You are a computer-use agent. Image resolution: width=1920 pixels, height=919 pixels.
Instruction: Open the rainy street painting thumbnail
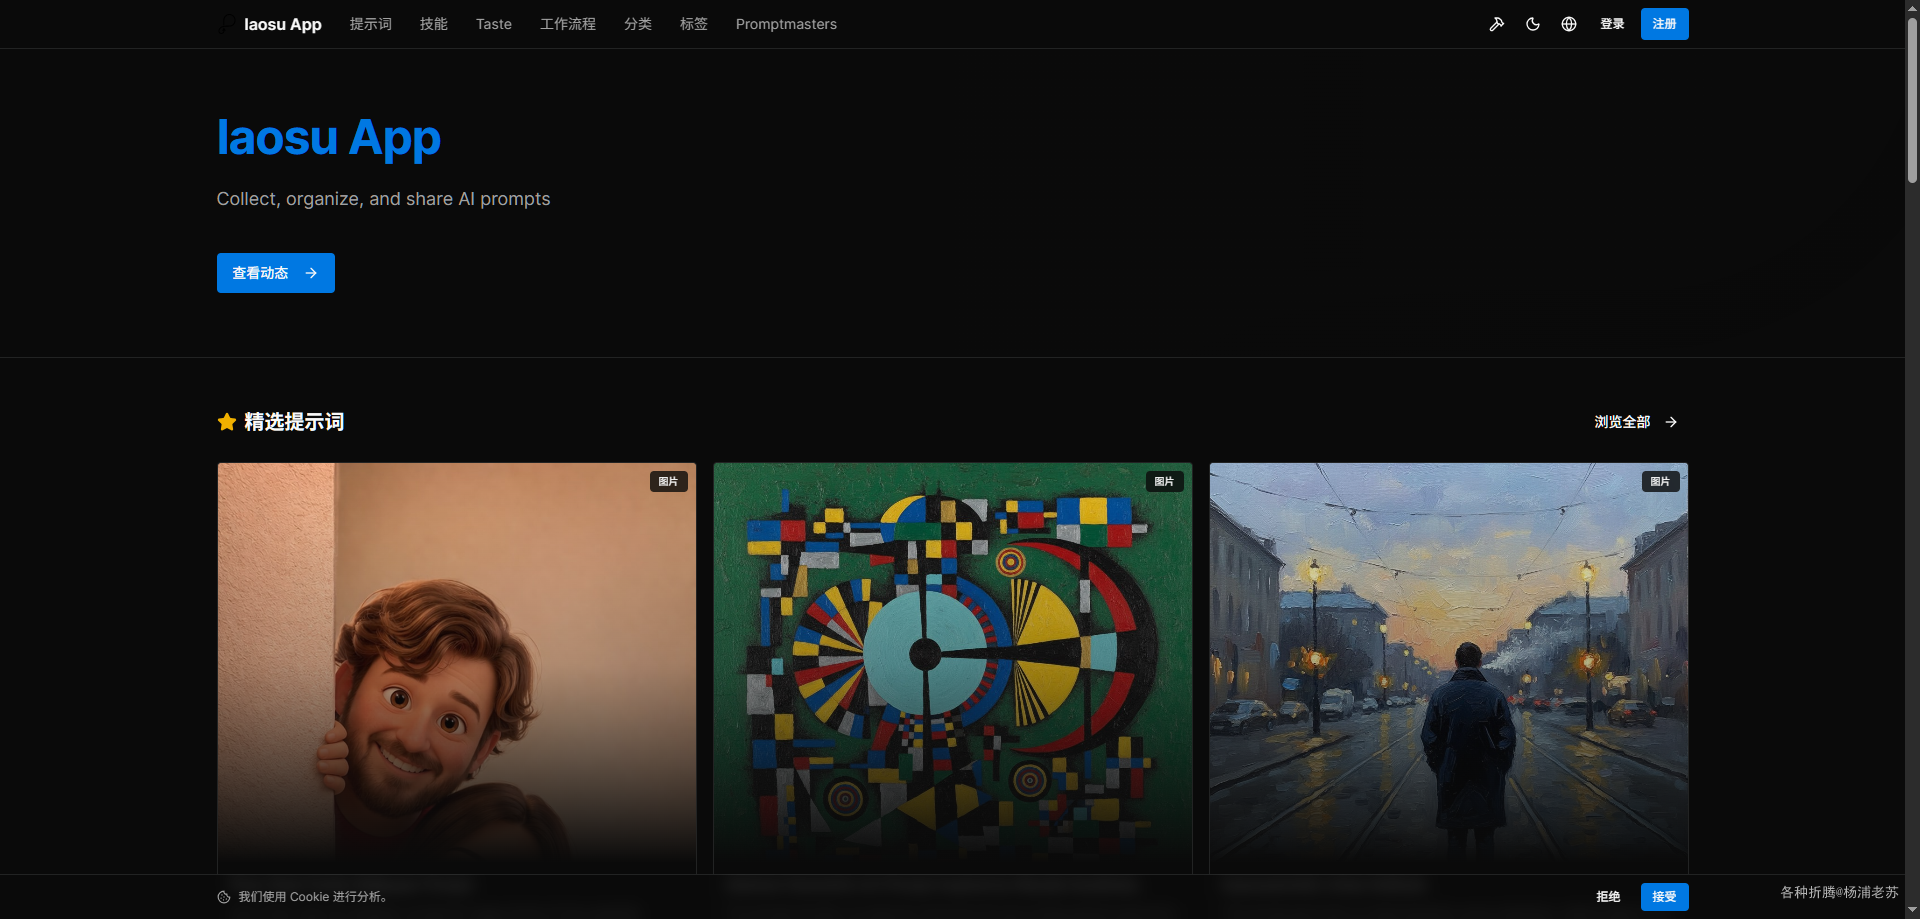tap(1449, 668)
